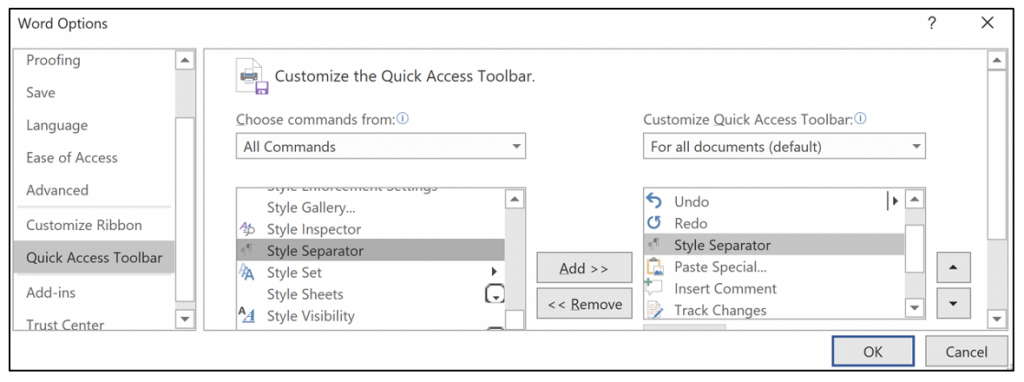Go to the Advanced options category
The width and height of the screenshot is (1024, 382).
coord(57,190)
